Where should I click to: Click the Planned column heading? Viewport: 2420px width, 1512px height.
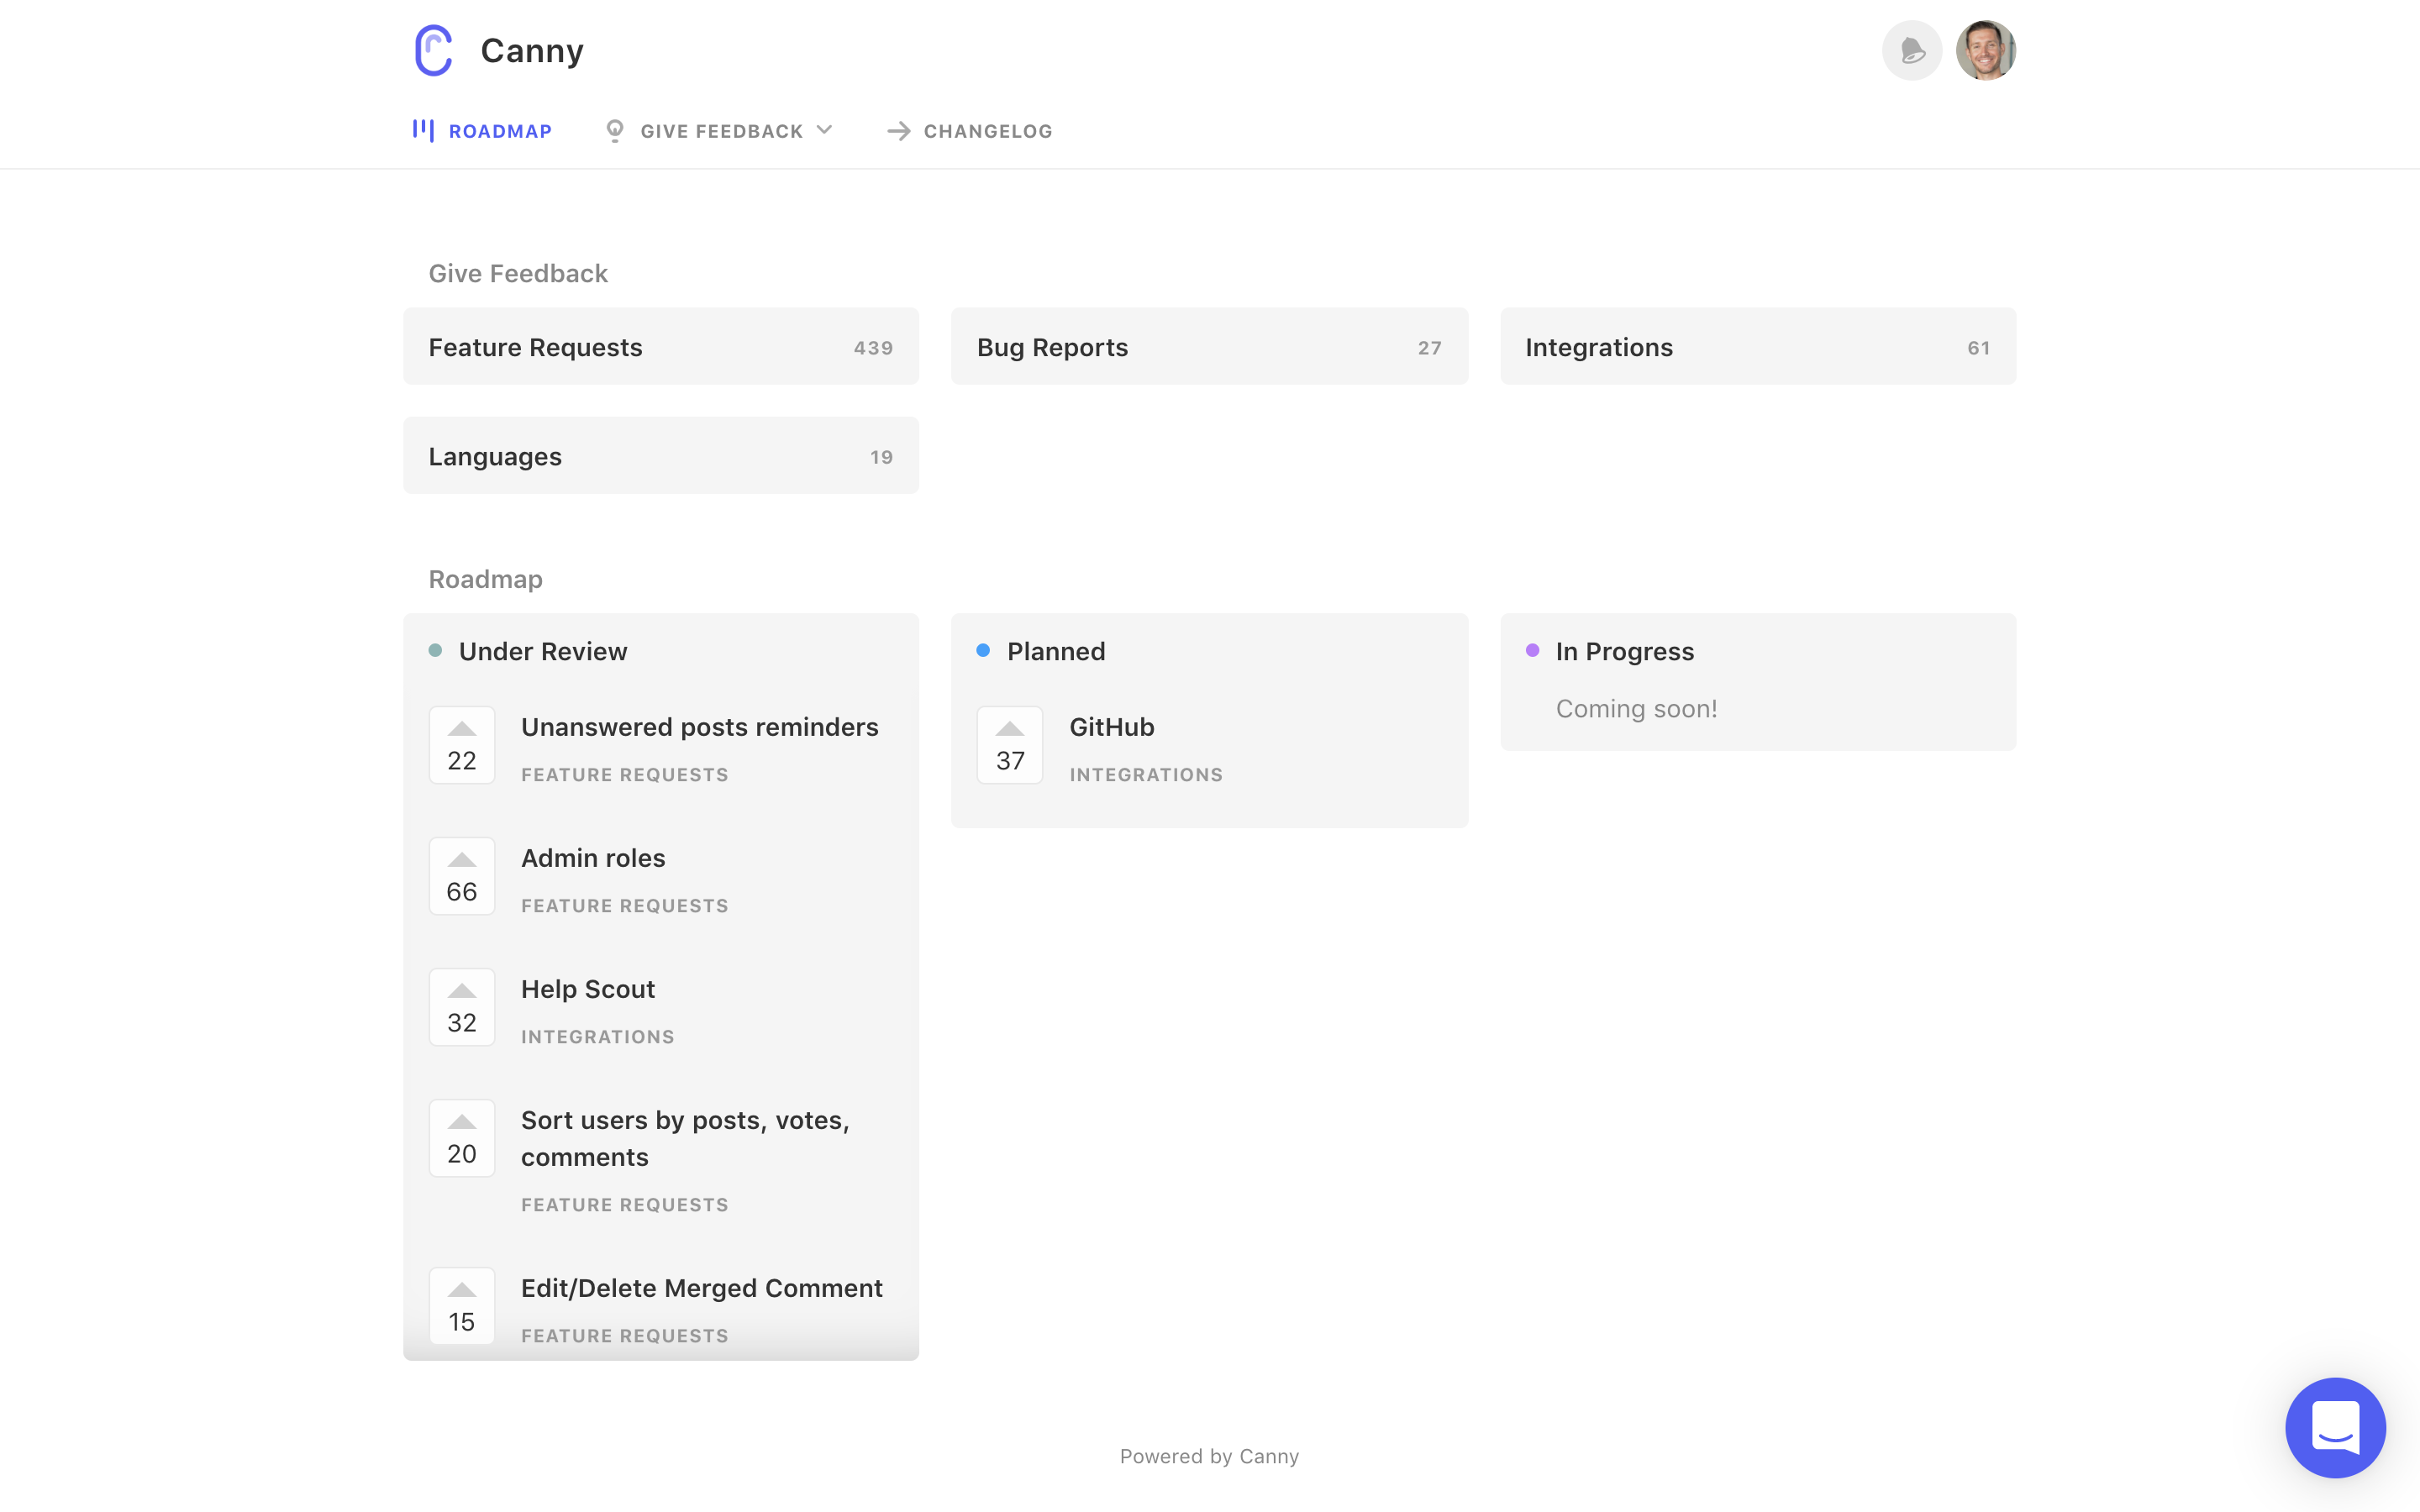pos(1056,651)
